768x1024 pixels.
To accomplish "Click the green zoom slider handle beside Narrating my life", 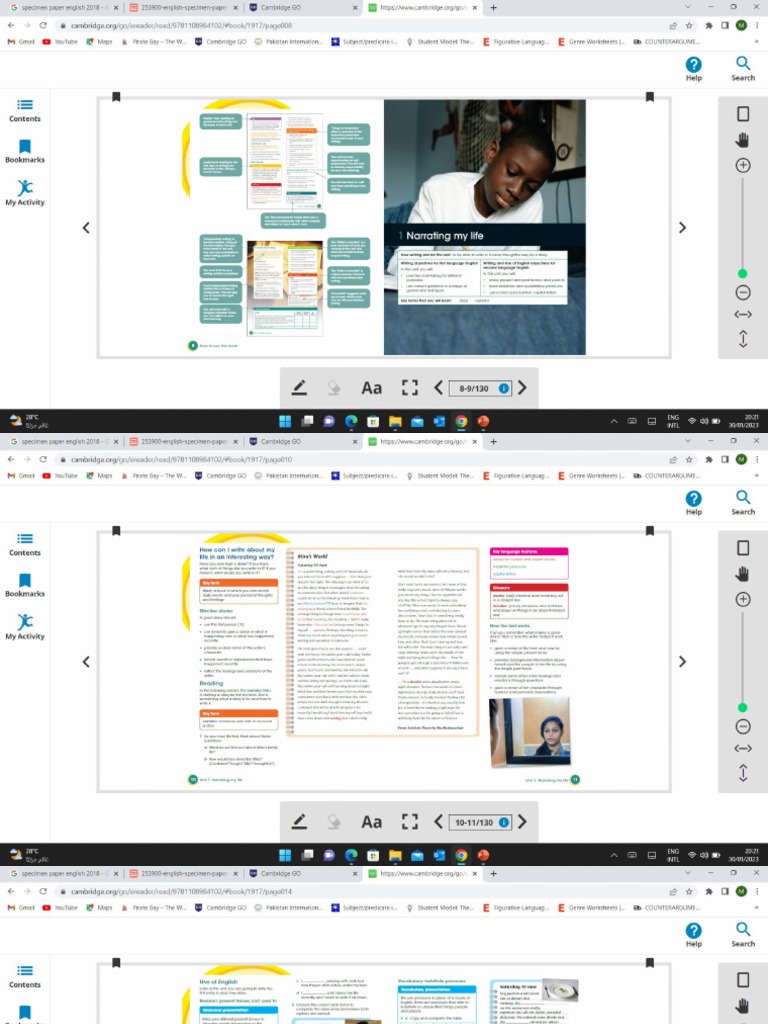I will click(x=743, y=274).
